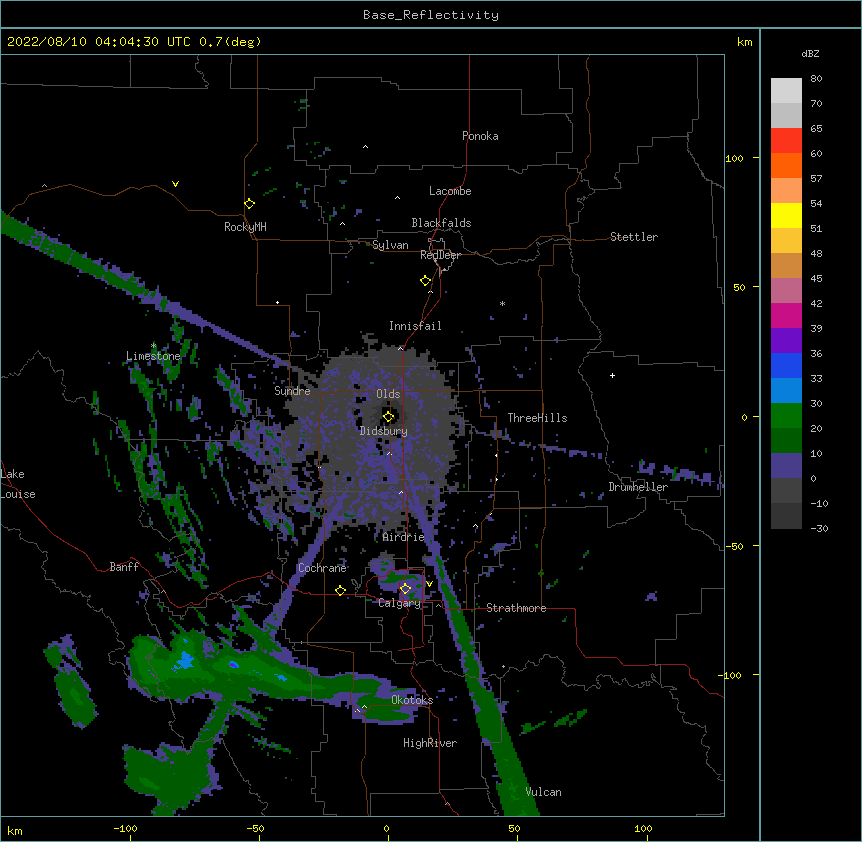Click the 0.7(deg) elevation angle text
The width and height of the screenshot is (862, 842).
pyautogui.click(x=230, y=42)
